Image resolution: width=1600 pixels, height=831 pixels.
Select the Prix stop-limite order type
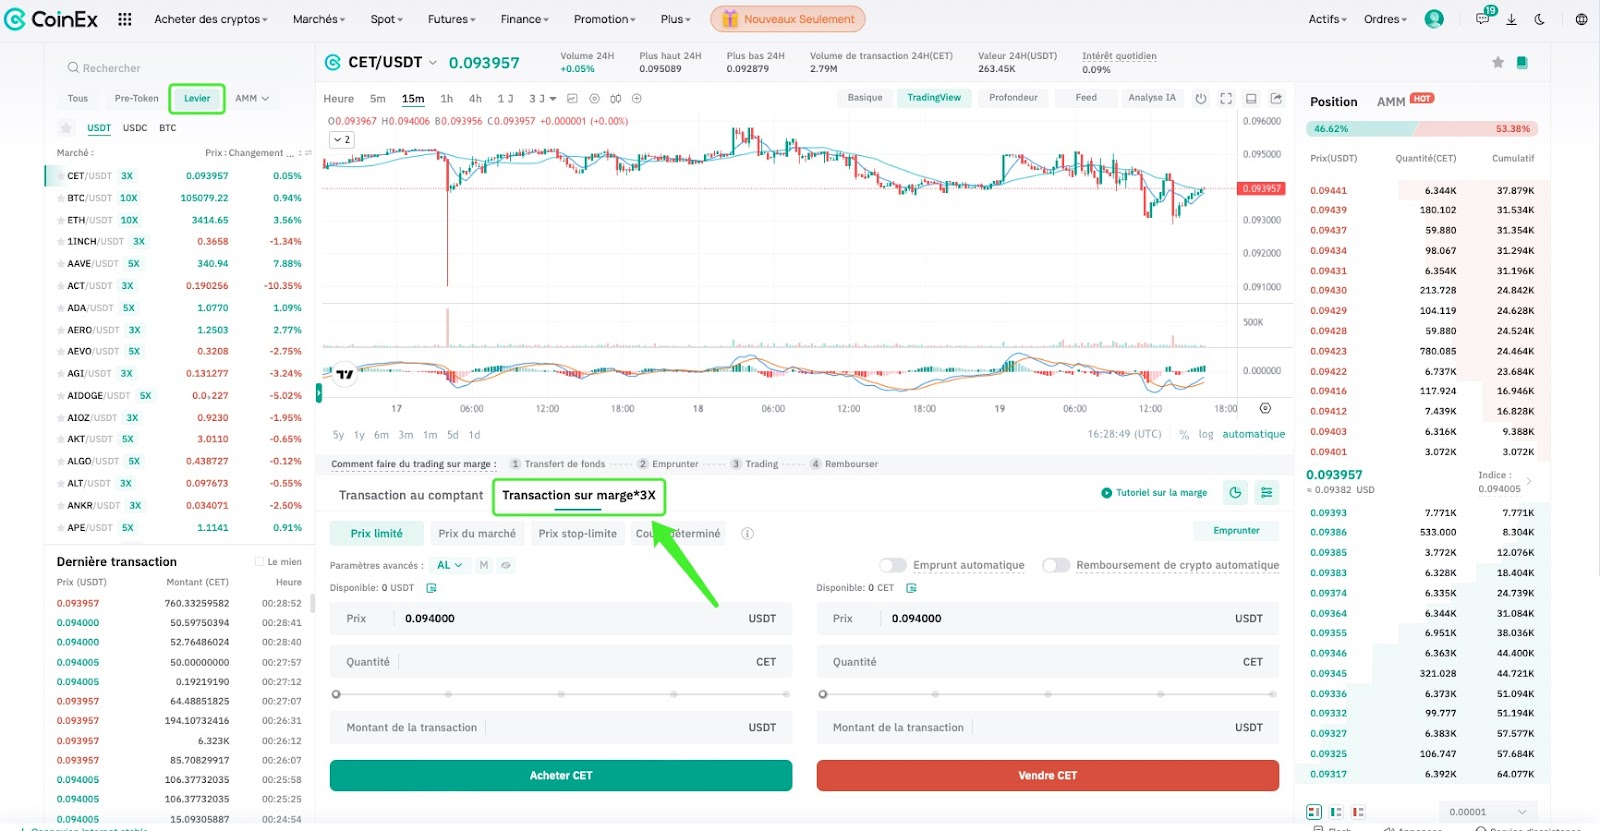[578, 533]
